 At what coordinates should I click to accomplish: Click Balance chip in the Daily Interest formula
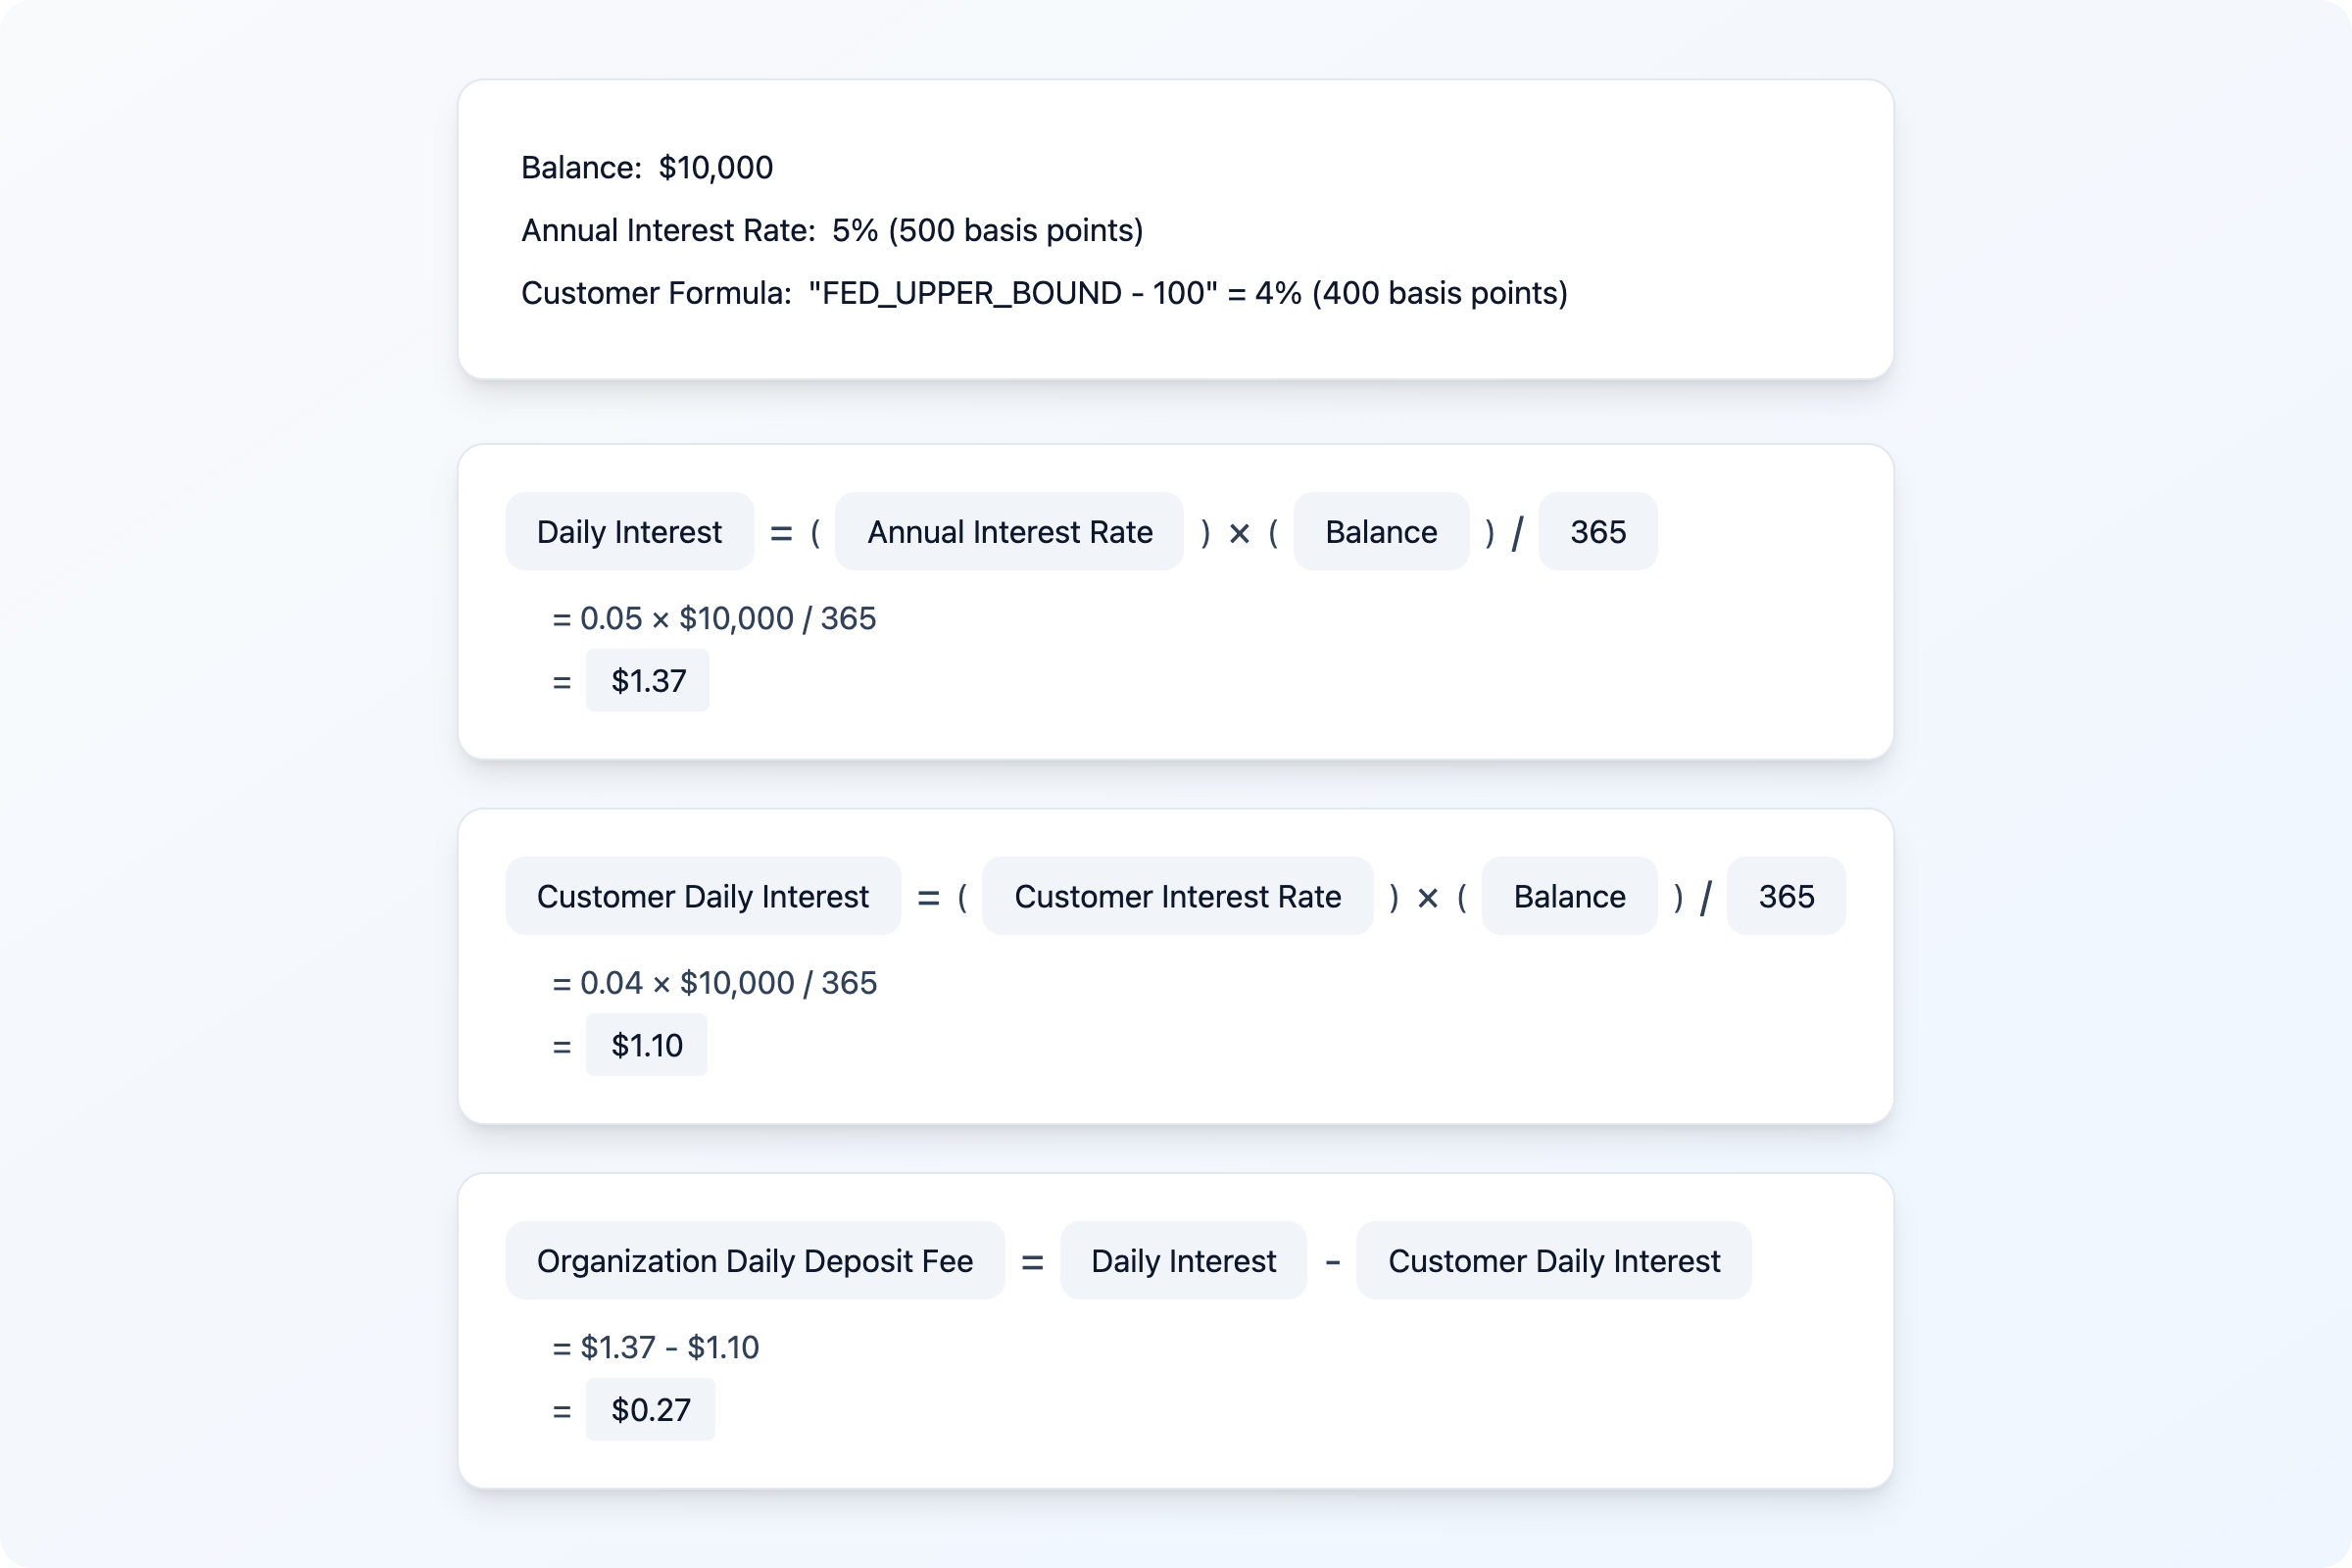pyautogui.click(x=1380, y=532)
